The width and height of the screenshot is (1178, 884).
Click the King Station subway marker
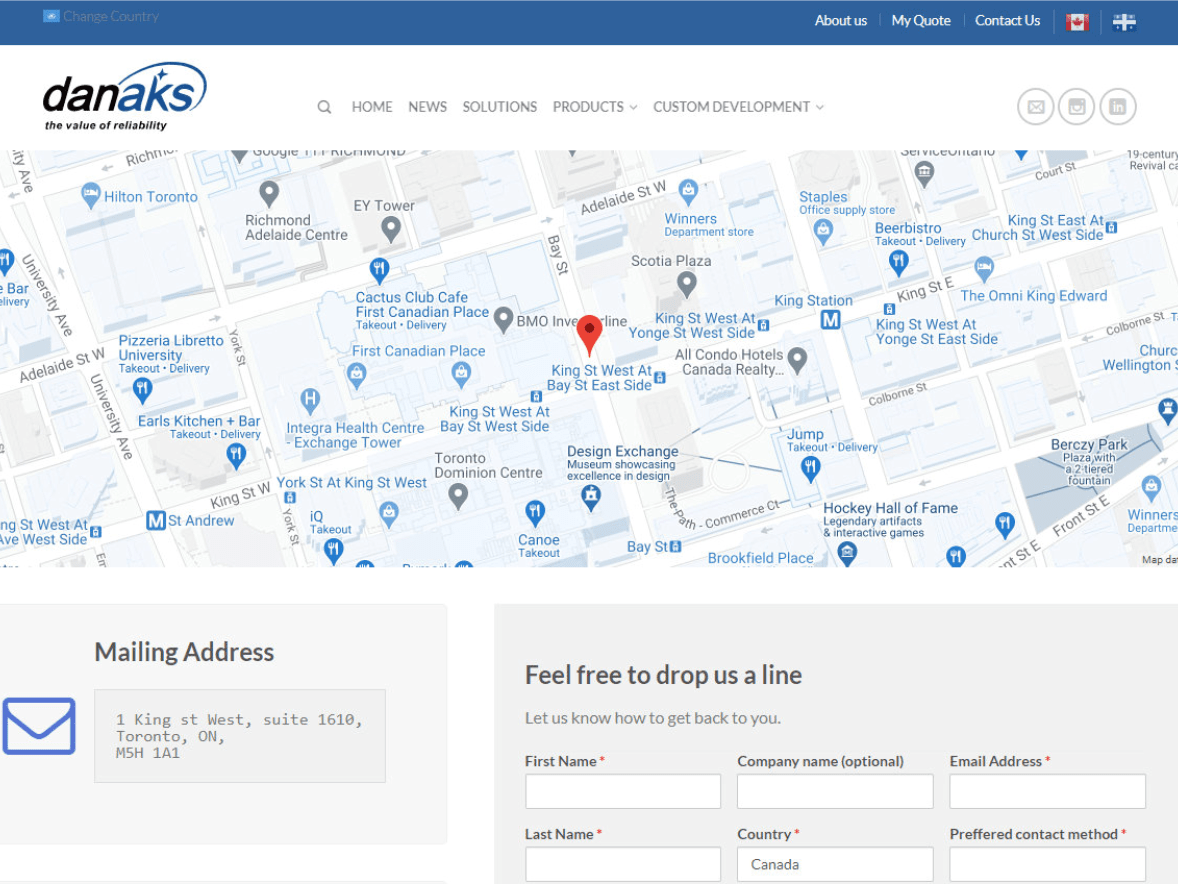tap(830, 320)
